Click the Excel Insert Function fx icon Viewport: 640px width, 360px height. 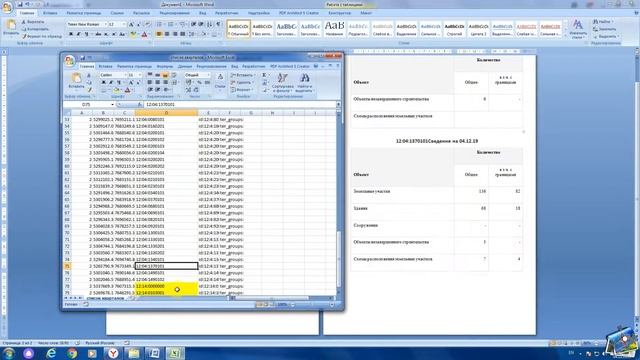click(140, 104)
